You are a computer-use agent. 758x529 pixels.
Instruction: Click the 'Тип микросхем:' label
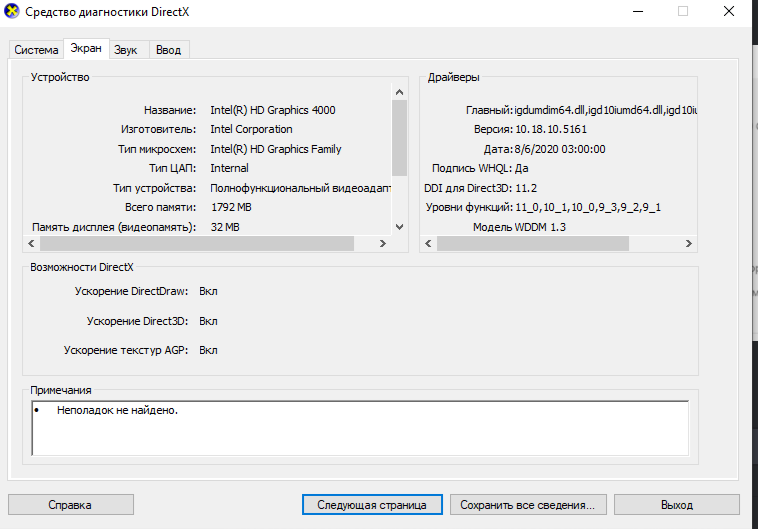(x=157, y=149)
